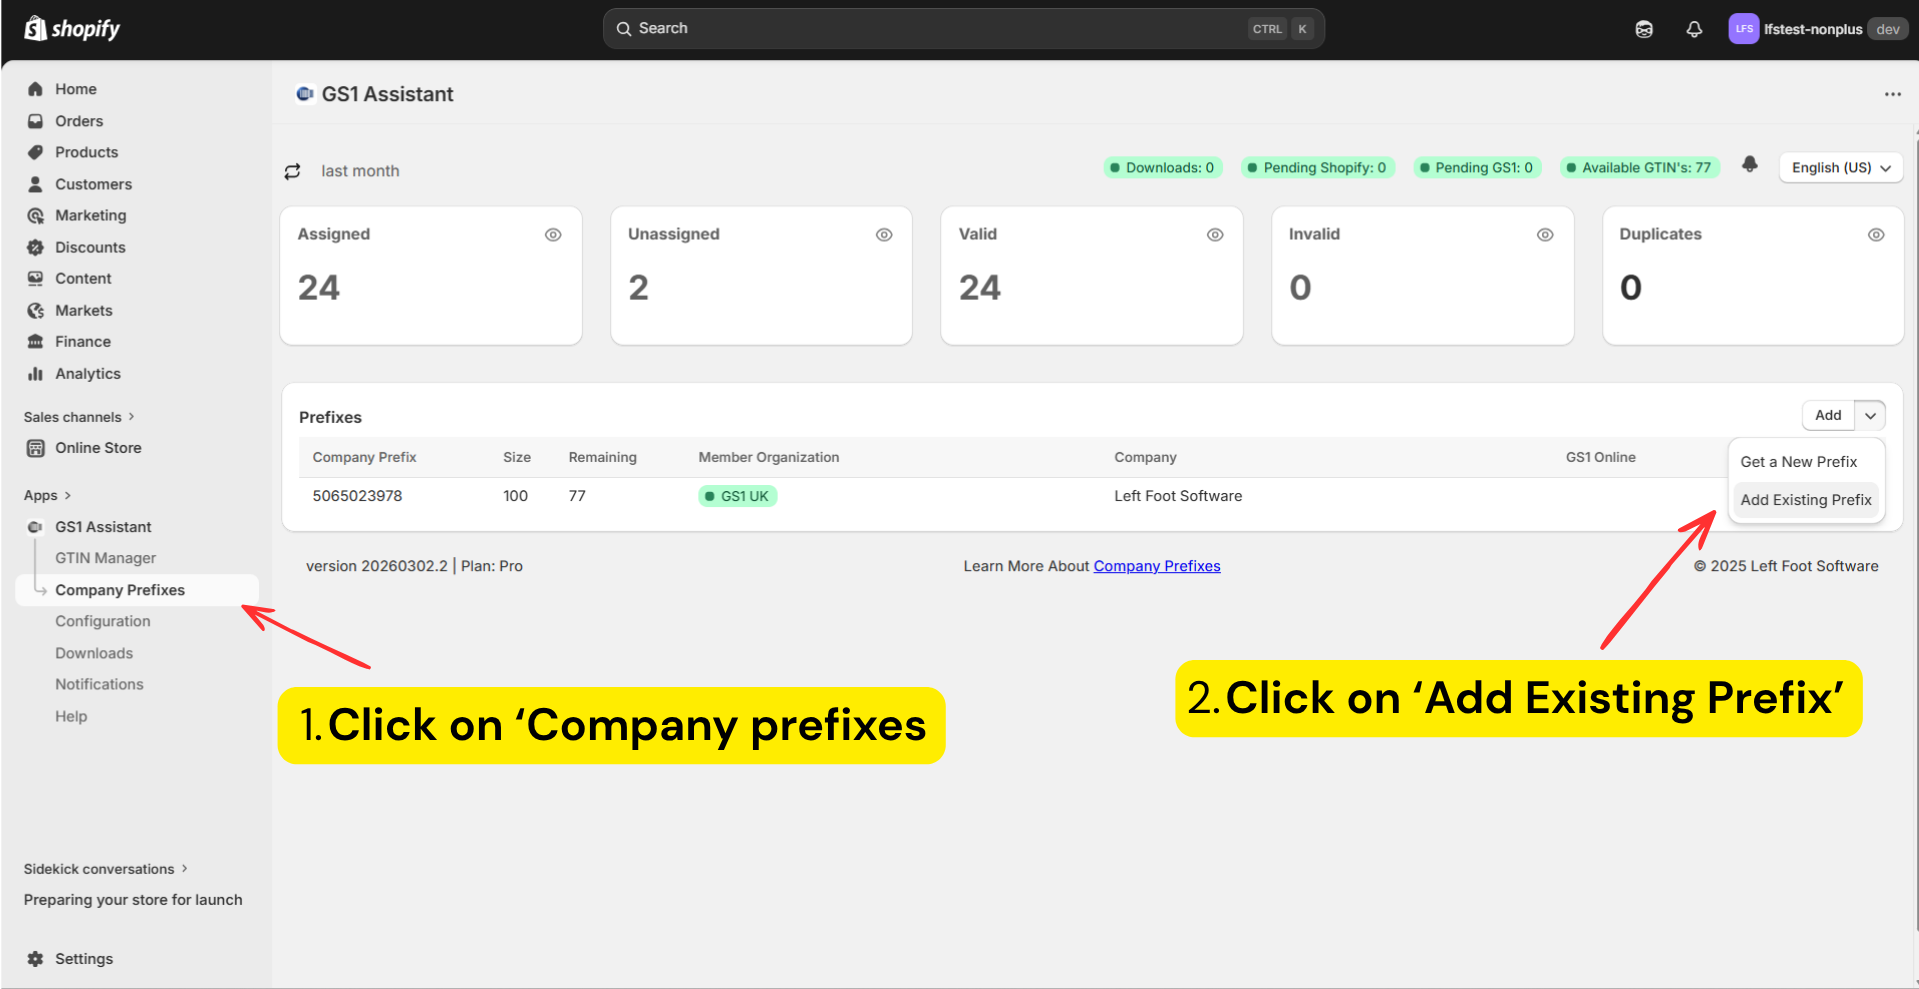Click the lfstest-nonplus store name

coord(1813,29)
